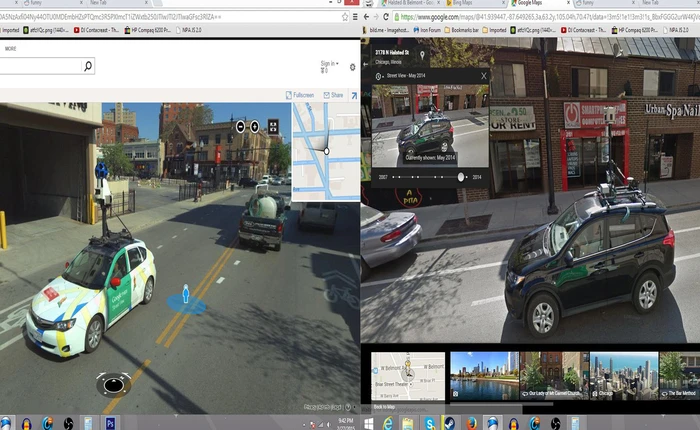Open the Iron Forum bookmark
The image size is (700, 430).
[x=427, y=30]
